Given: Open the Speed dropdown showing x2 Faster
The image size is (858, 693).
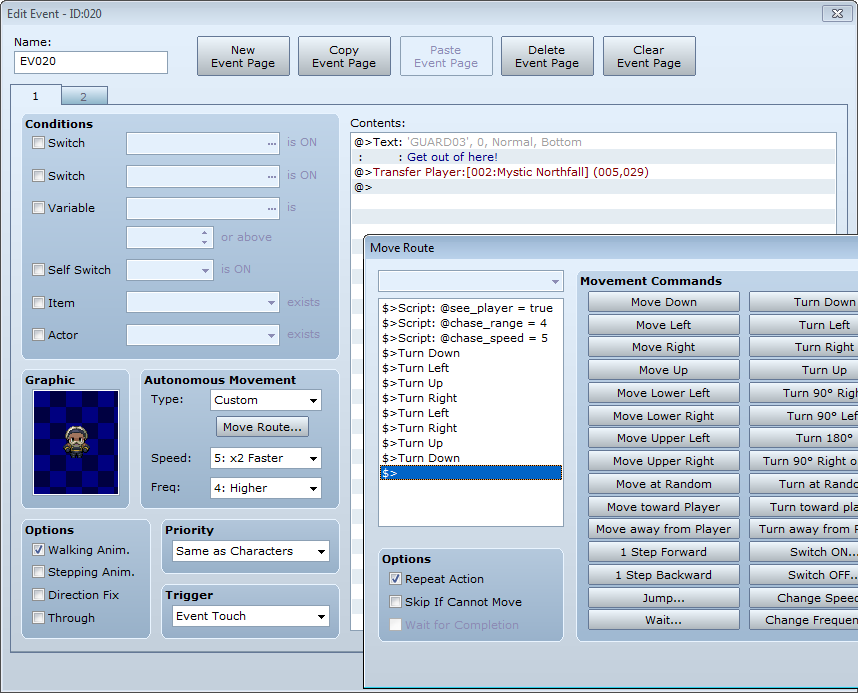Looking at the screenshot, I should coord(266,458).
